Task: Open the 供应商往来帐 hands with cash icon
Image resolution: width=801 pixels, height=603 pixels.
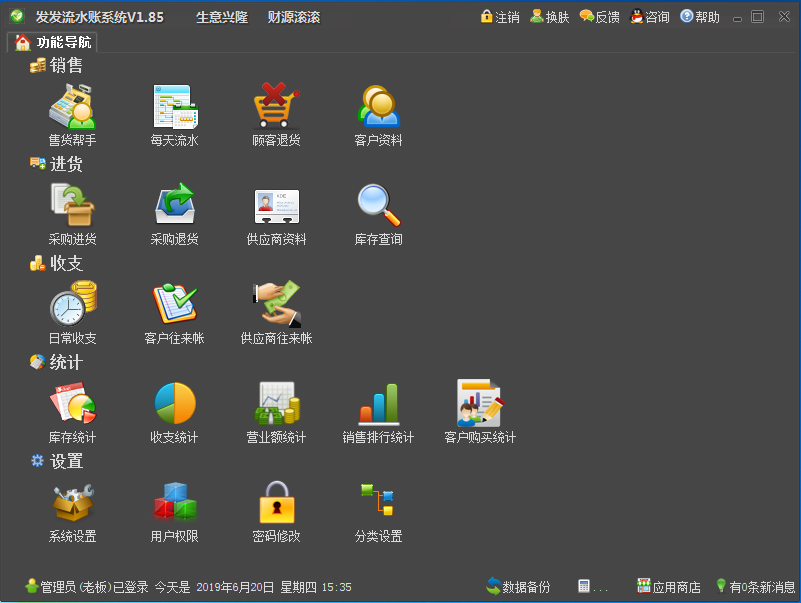Action: point(276,304)
